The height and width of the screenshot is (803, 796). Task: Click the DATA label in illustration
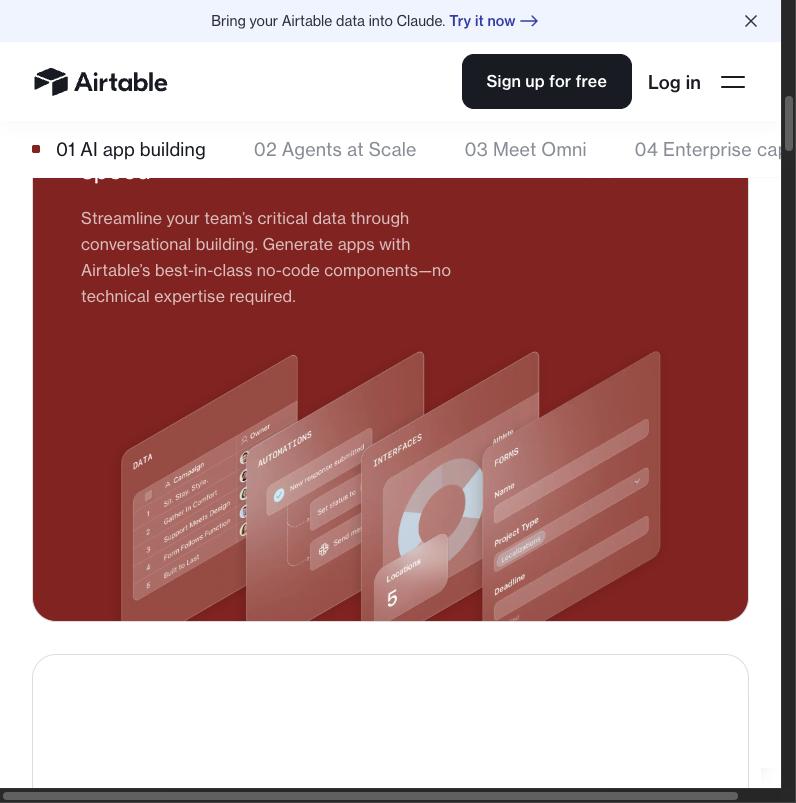pyautogui.click(x=142, y=461)
